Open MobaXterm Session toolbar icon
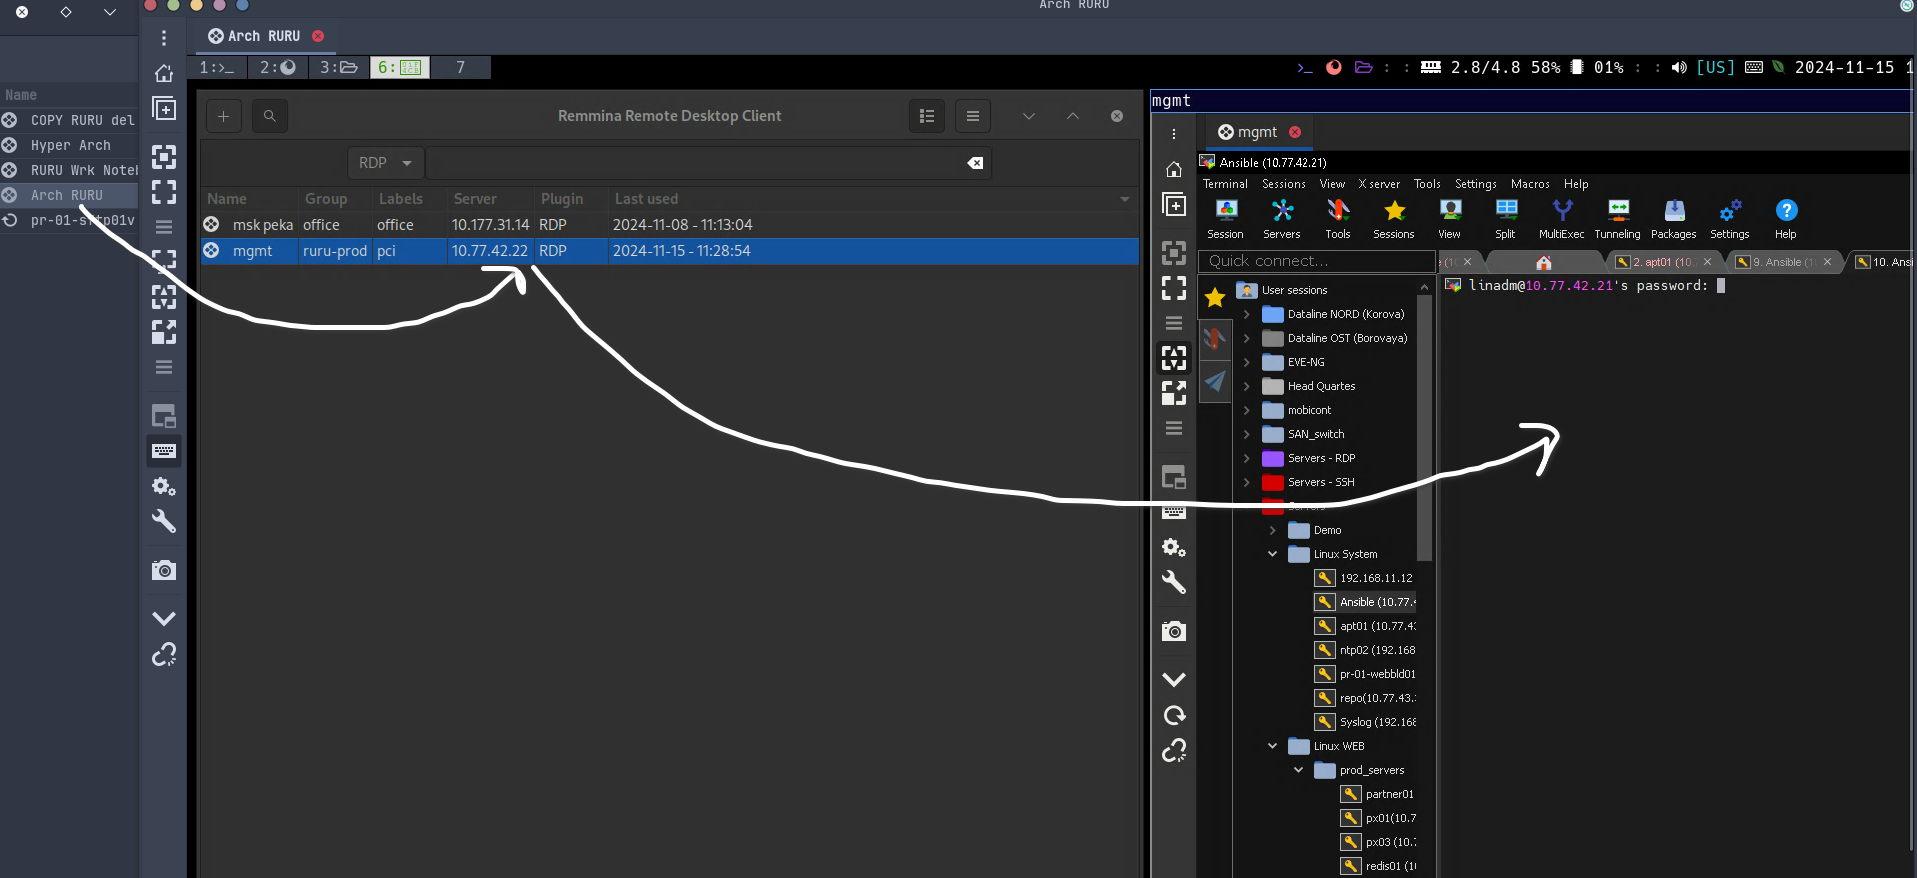The width and height of the screenshot is (1917, 878). tap(1225, 219)
